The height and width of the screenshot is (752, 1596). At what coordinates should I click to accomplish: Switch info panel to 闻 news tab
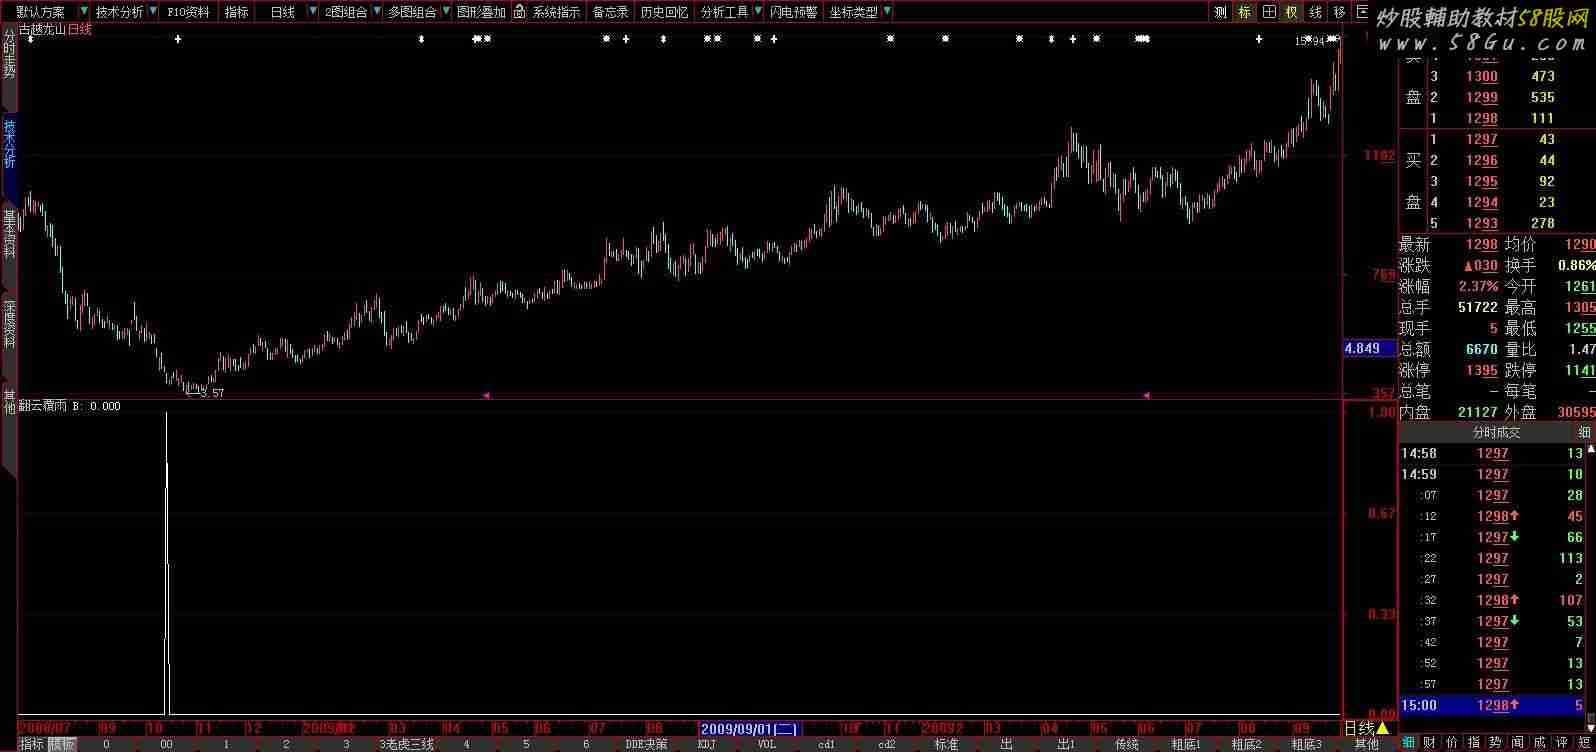pos(1518,743)
